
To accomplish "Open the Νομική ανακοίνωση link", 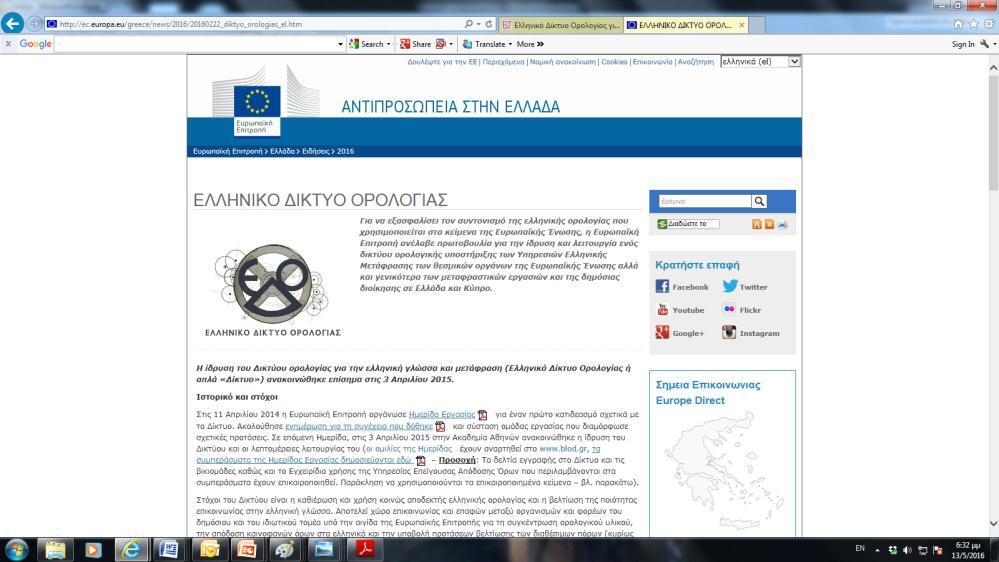I will pos(563,62).
